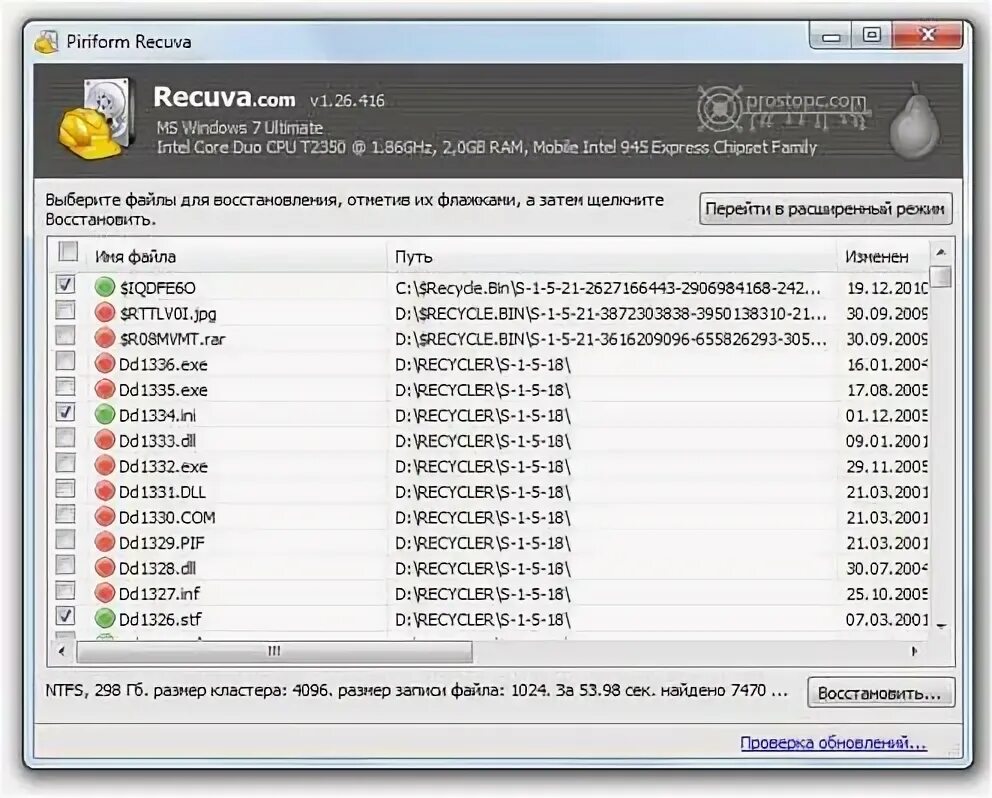Select the Dd1327.inf file name
This screenshot has height=798, width=992.
[159, 594]
